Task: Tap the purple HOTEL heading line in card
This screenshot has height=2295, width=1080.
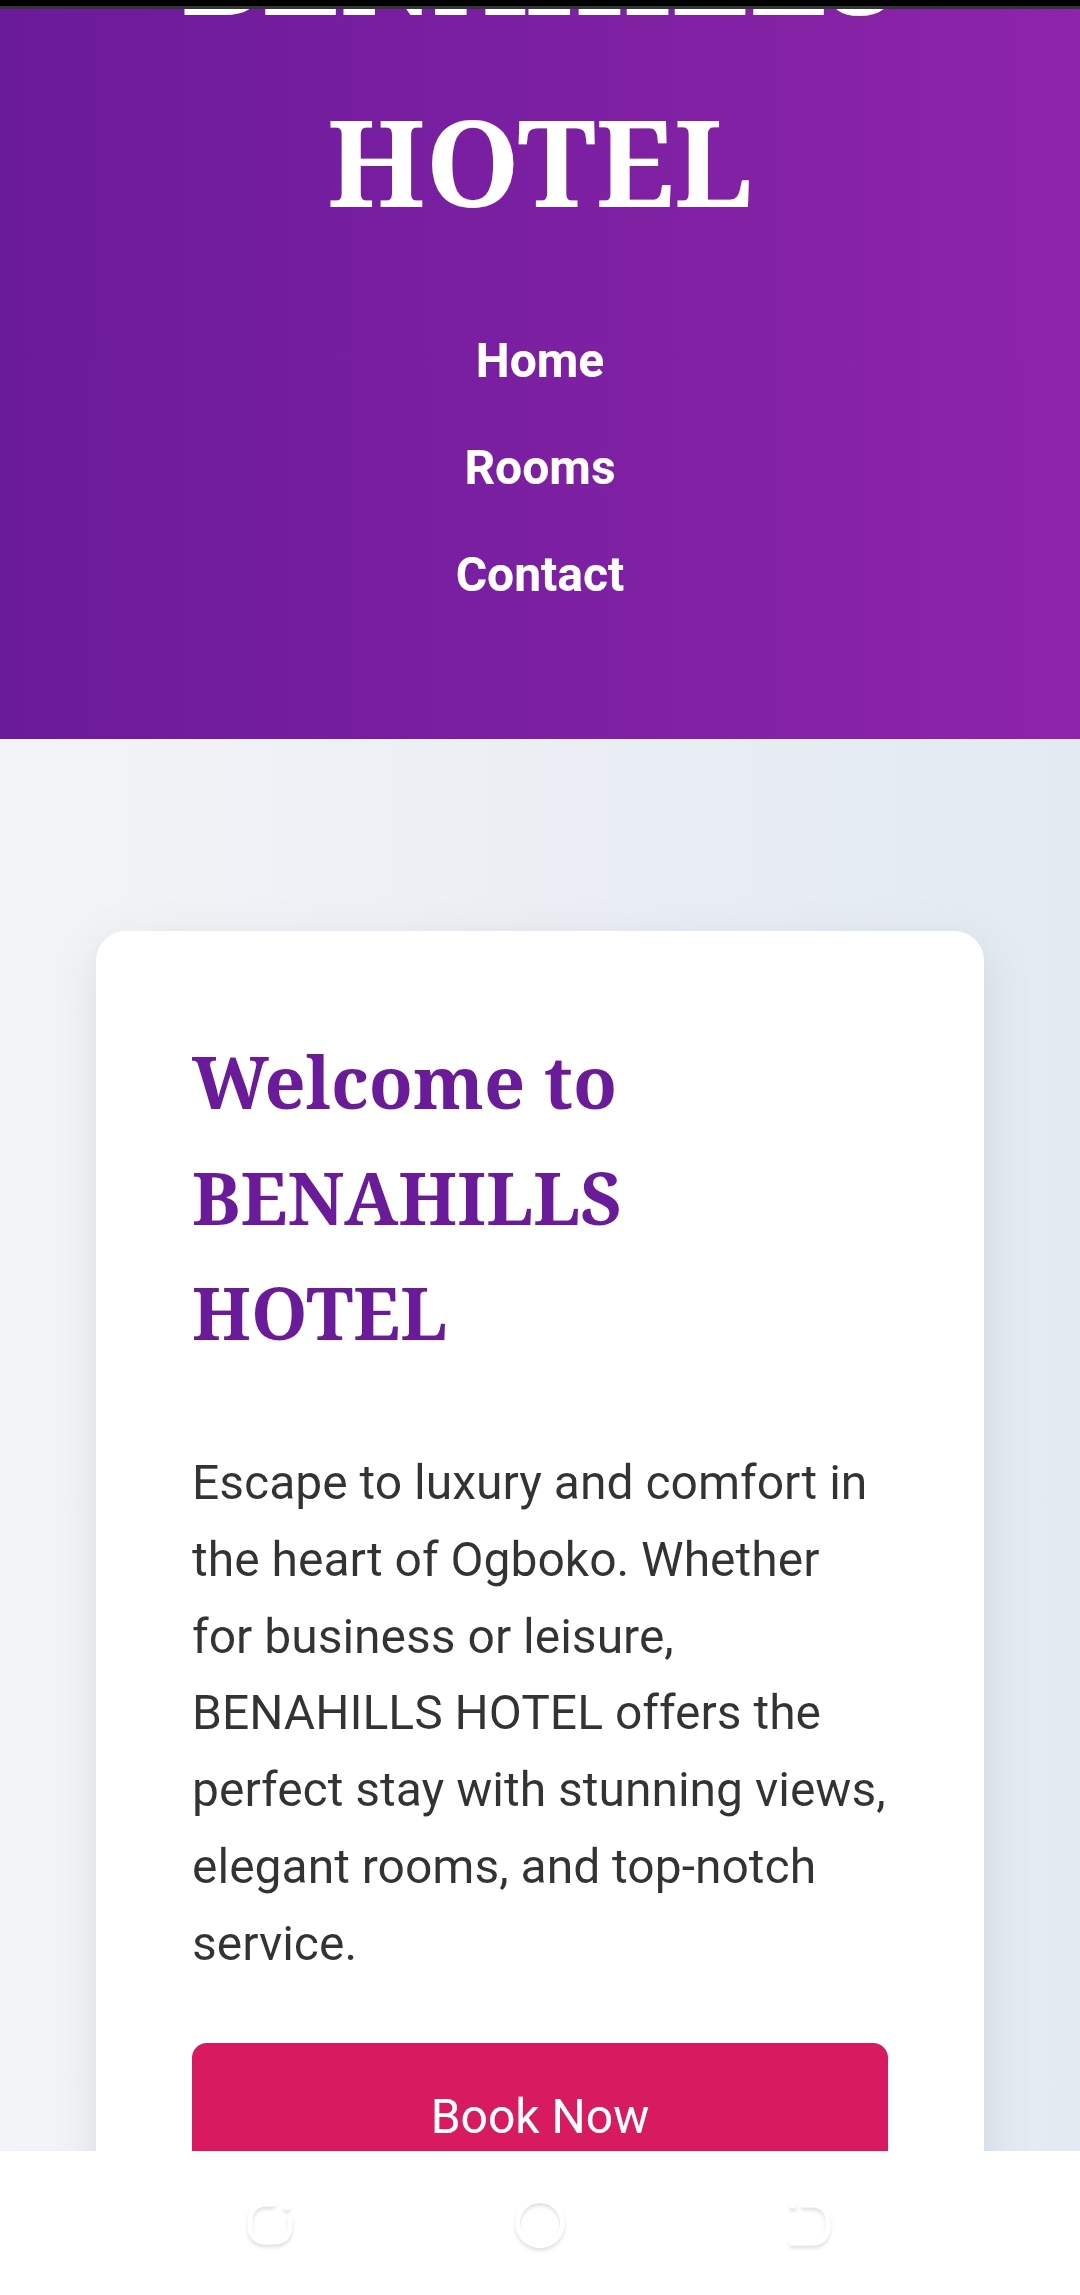Action: pyautogui.click(x=320, y=1314)
